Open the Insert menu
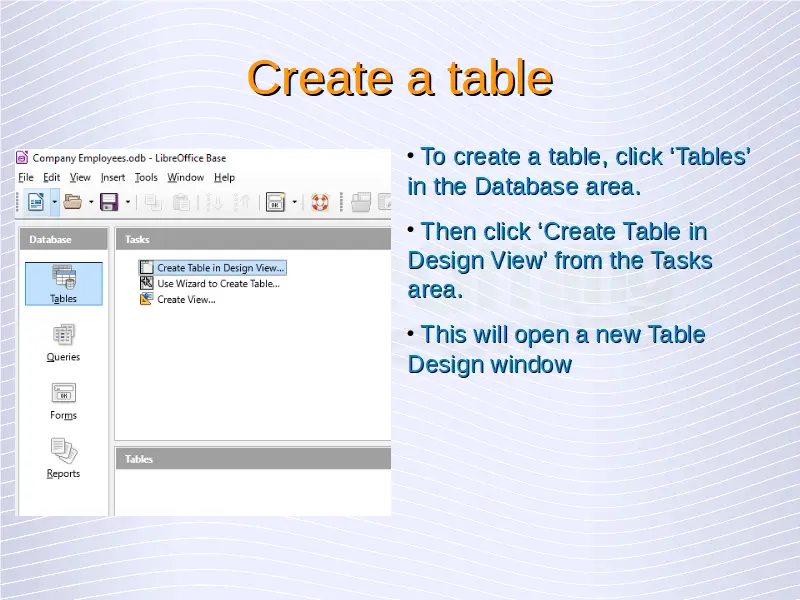The width and height of the screenshot is (800, 600). click(113, 178)
